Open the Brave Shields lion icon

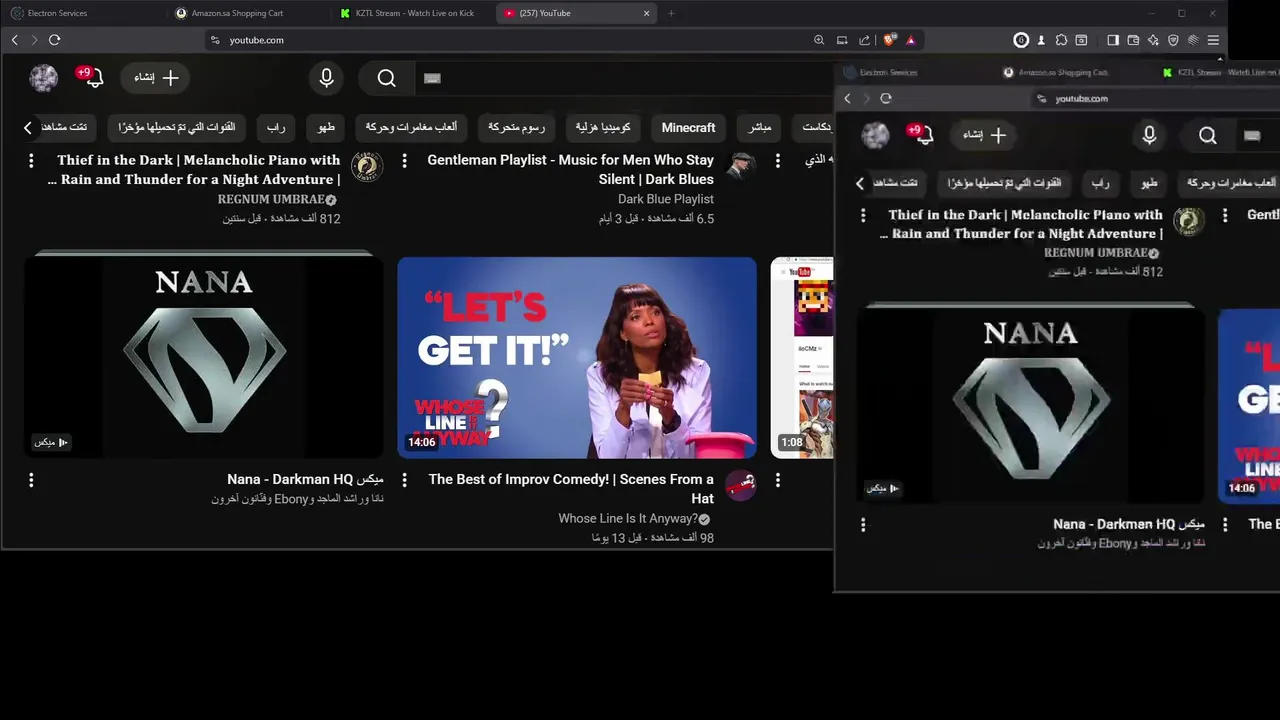coord(889,40)
